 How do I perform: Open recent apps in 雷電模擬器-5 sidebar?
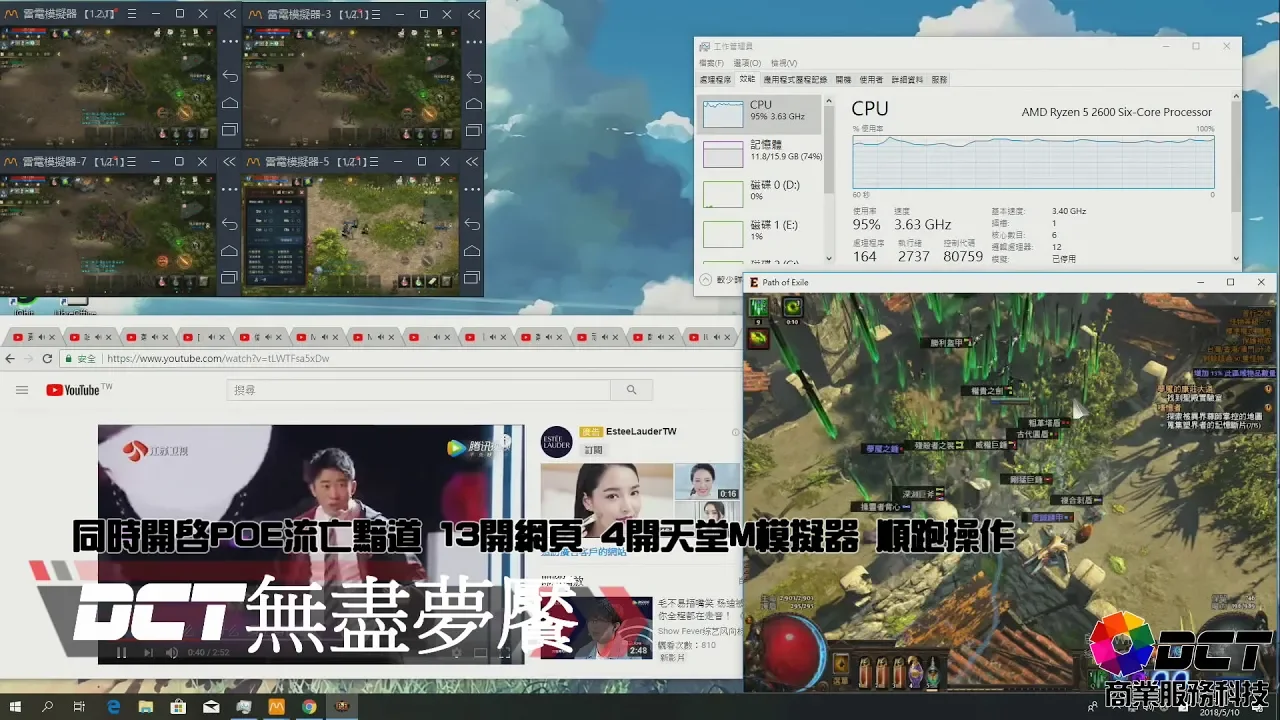(x=474, y=276)
